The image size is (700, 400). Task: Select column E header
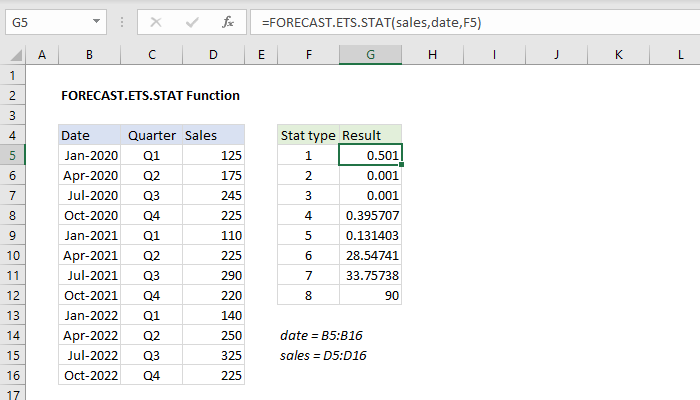[x=261, y=55]
